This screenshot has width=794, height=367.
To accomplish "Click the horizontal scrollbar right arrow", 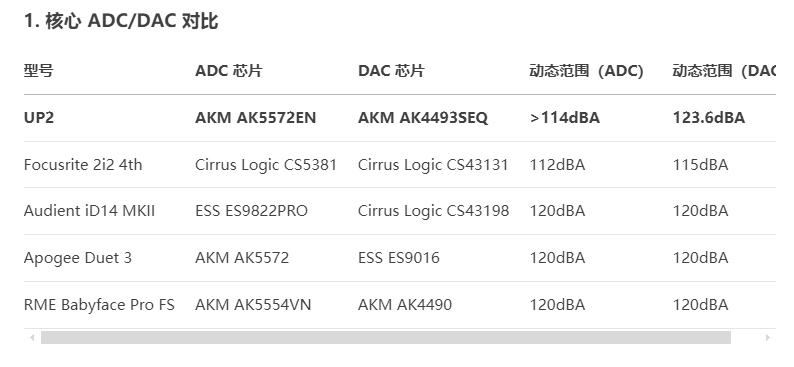I will coord(768,337).
